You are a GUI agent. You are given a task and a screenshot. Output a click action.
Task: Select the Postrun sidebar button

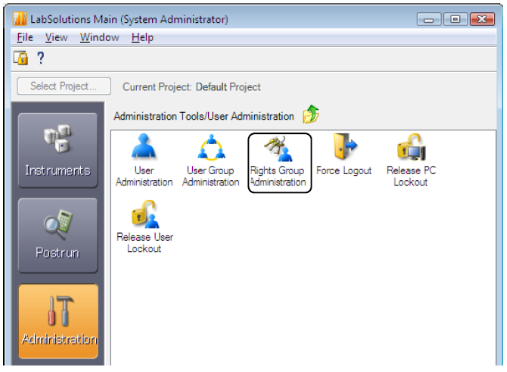point(58,235)
